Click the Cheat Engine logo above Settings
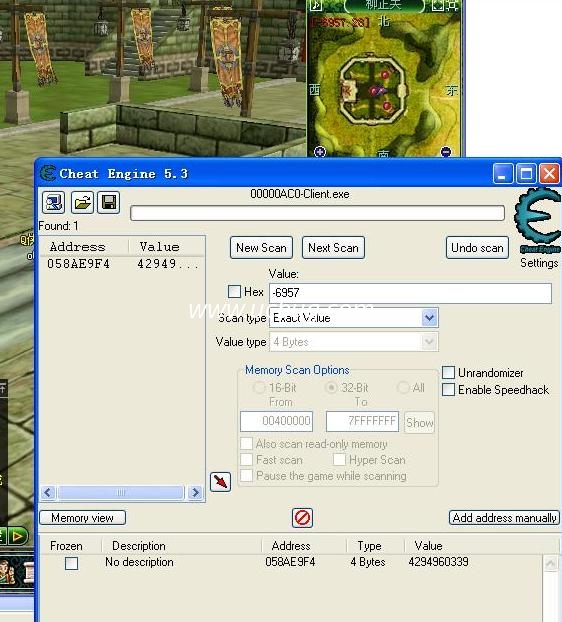 tap(538, 219)
